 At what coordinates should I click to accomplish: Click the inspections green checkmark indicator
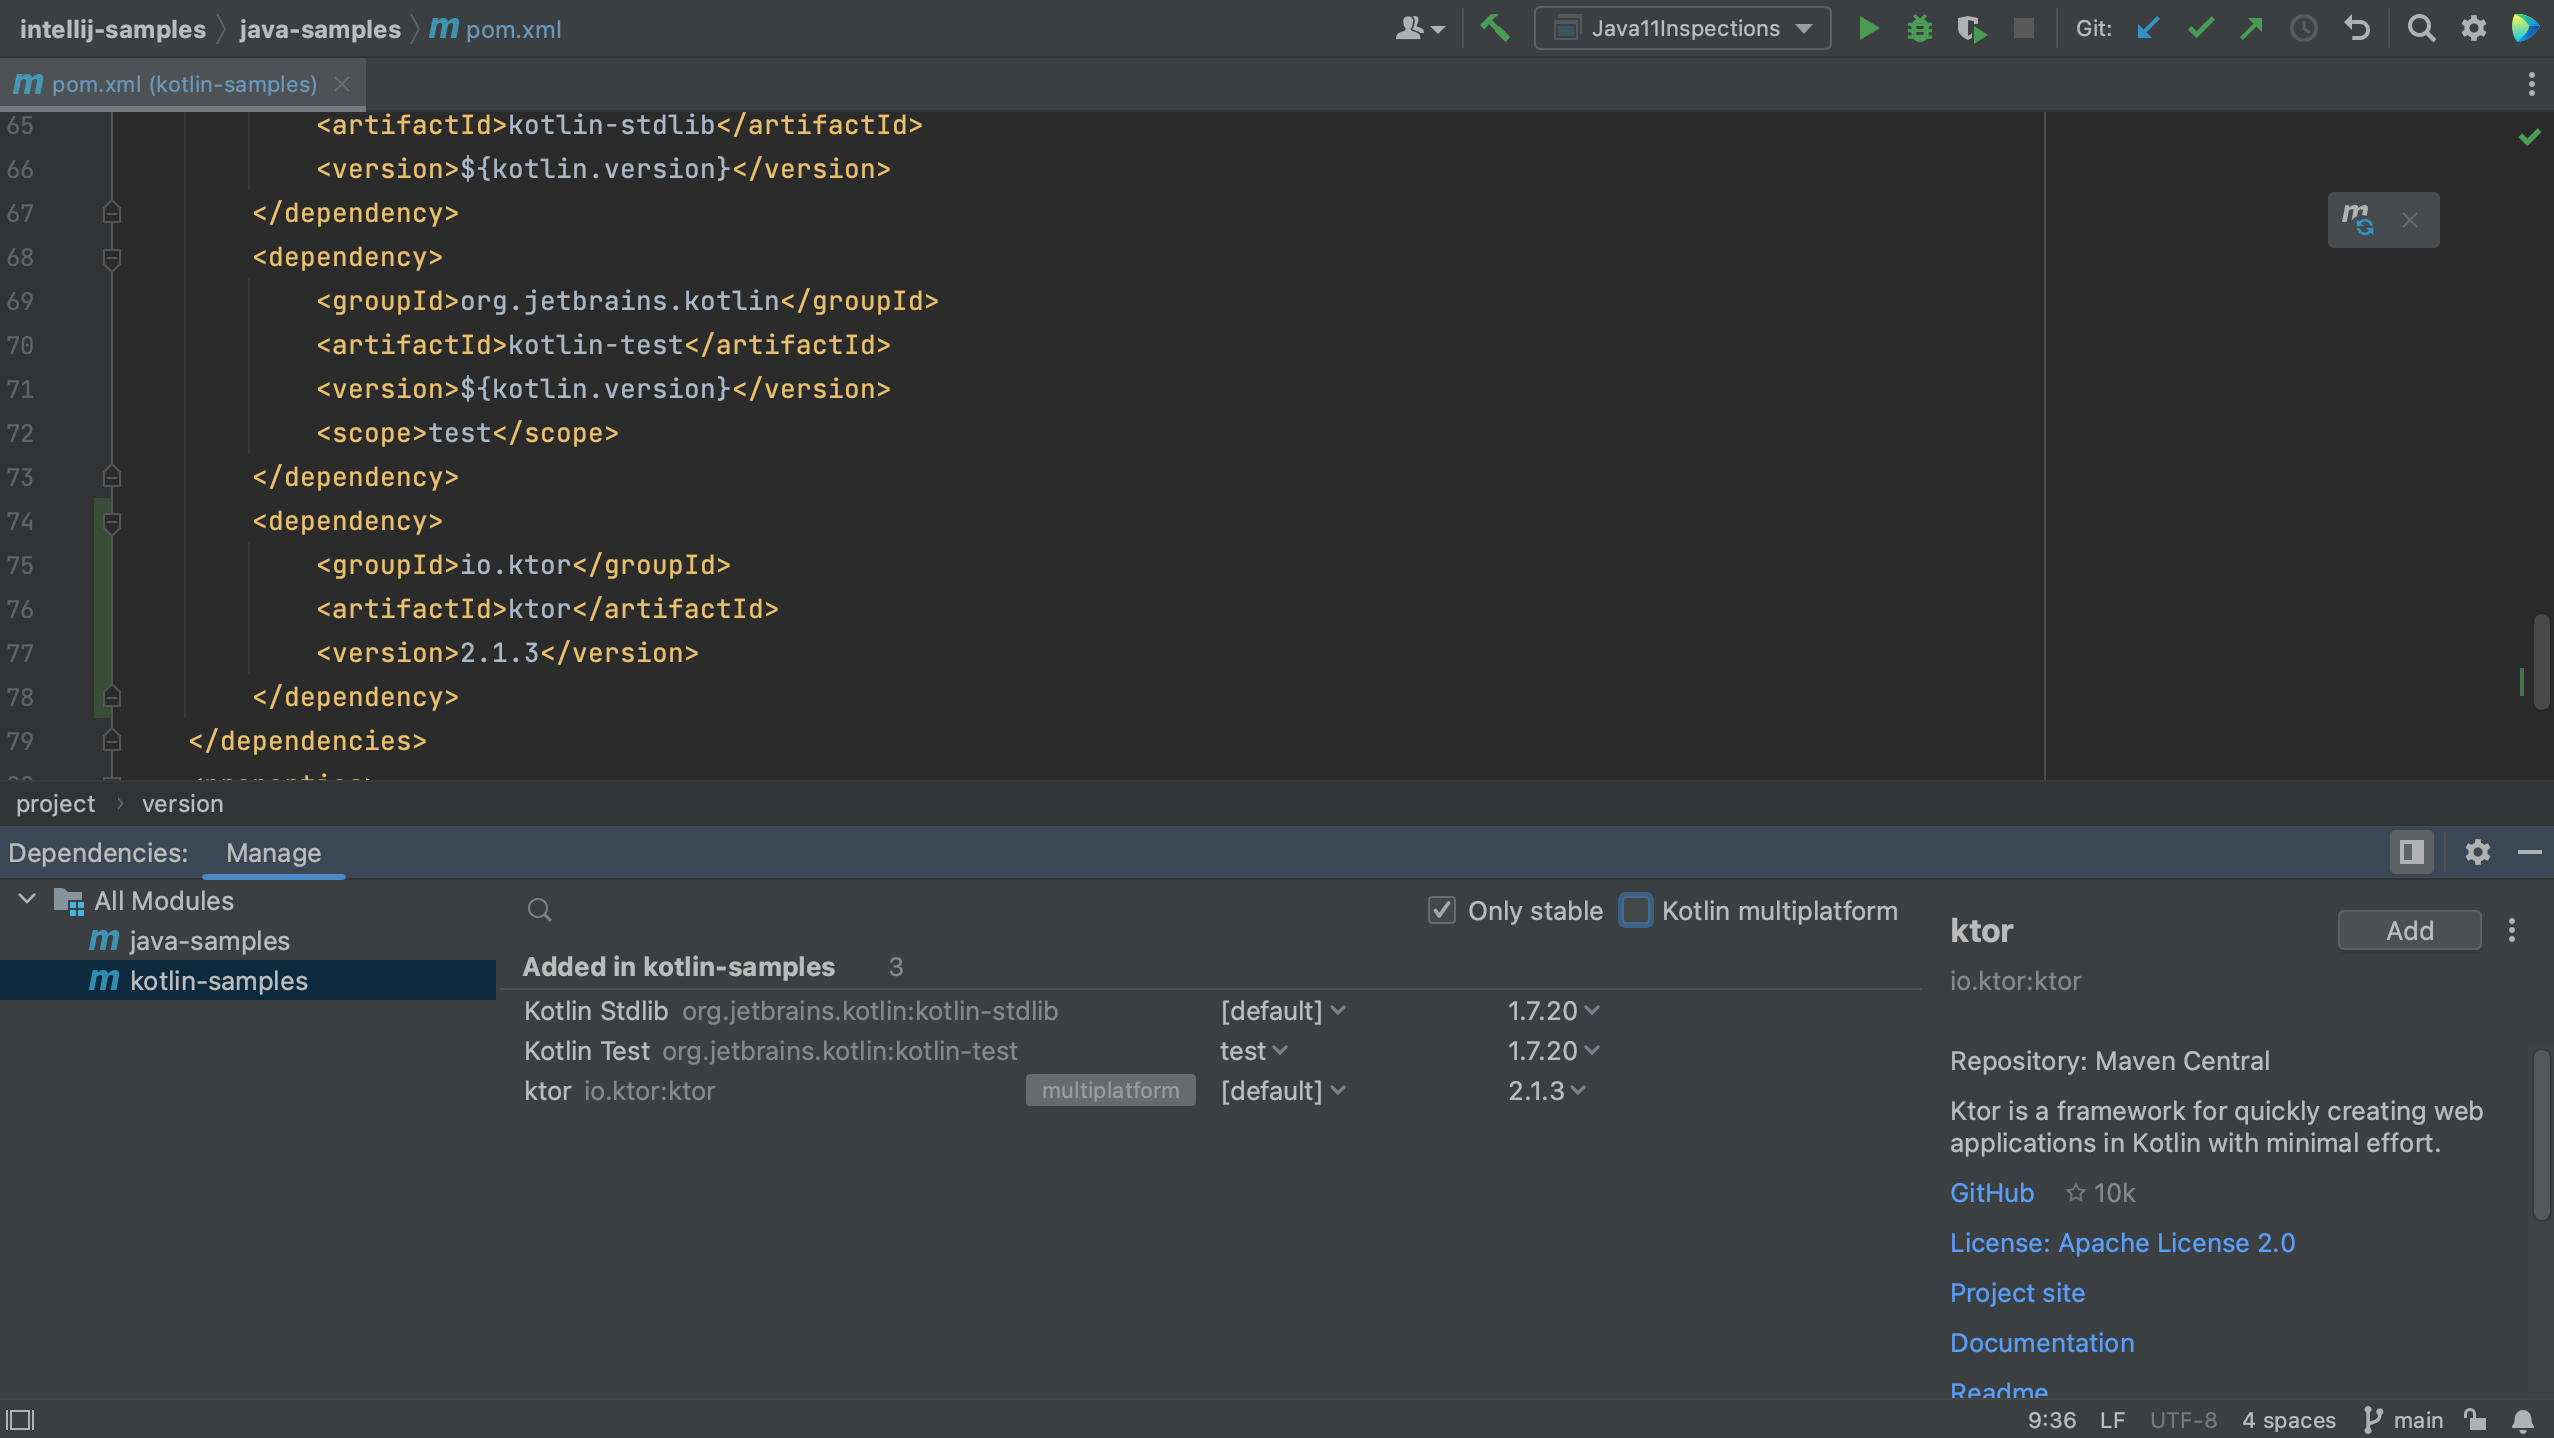pyautogui.click(x=2529, y=137)
